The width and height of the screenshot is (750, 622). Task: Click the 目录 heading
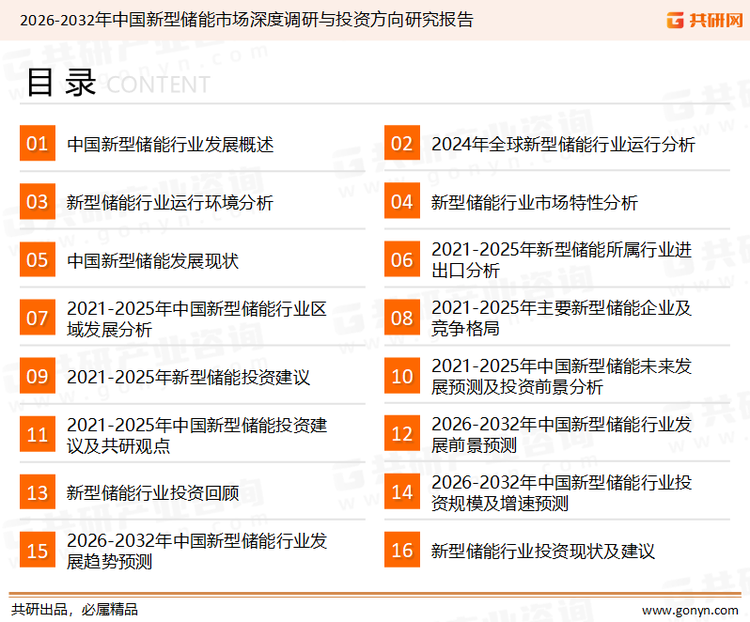tap(61, 83)
